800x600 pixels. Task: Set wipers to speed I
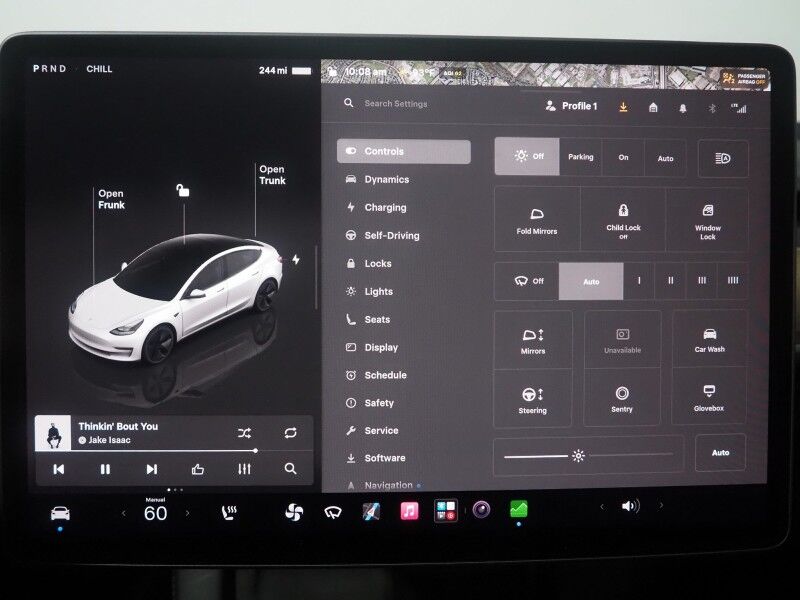pyautogui.click(x=639, y=281)
